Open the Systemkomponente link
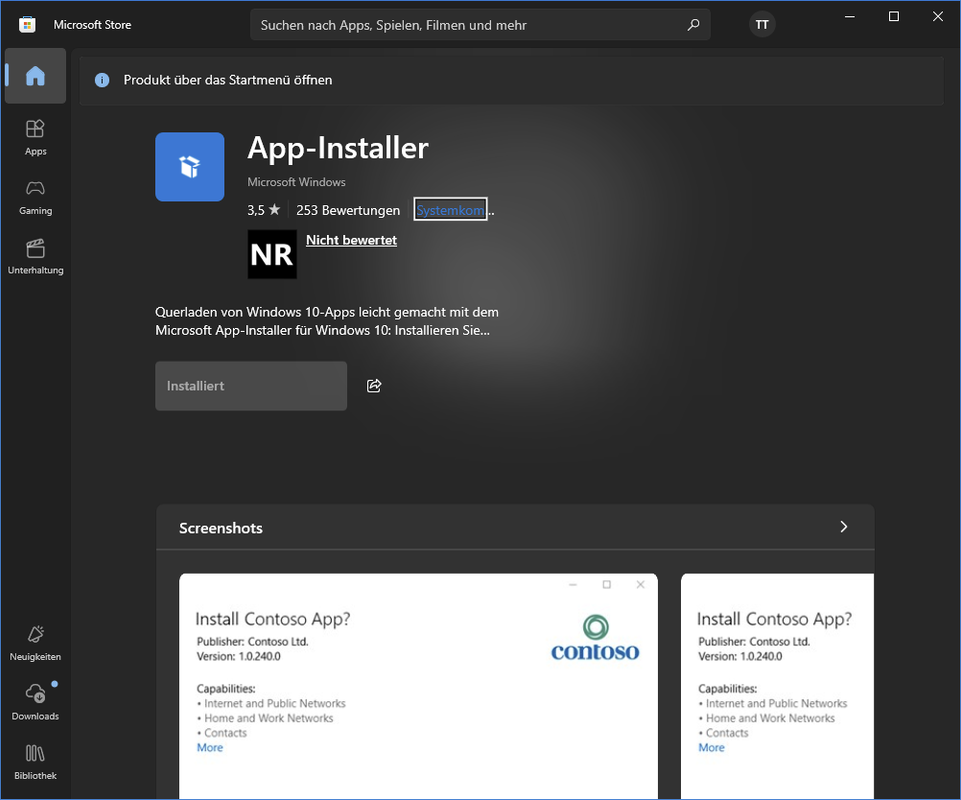961x800 pixels. (450, 210)
